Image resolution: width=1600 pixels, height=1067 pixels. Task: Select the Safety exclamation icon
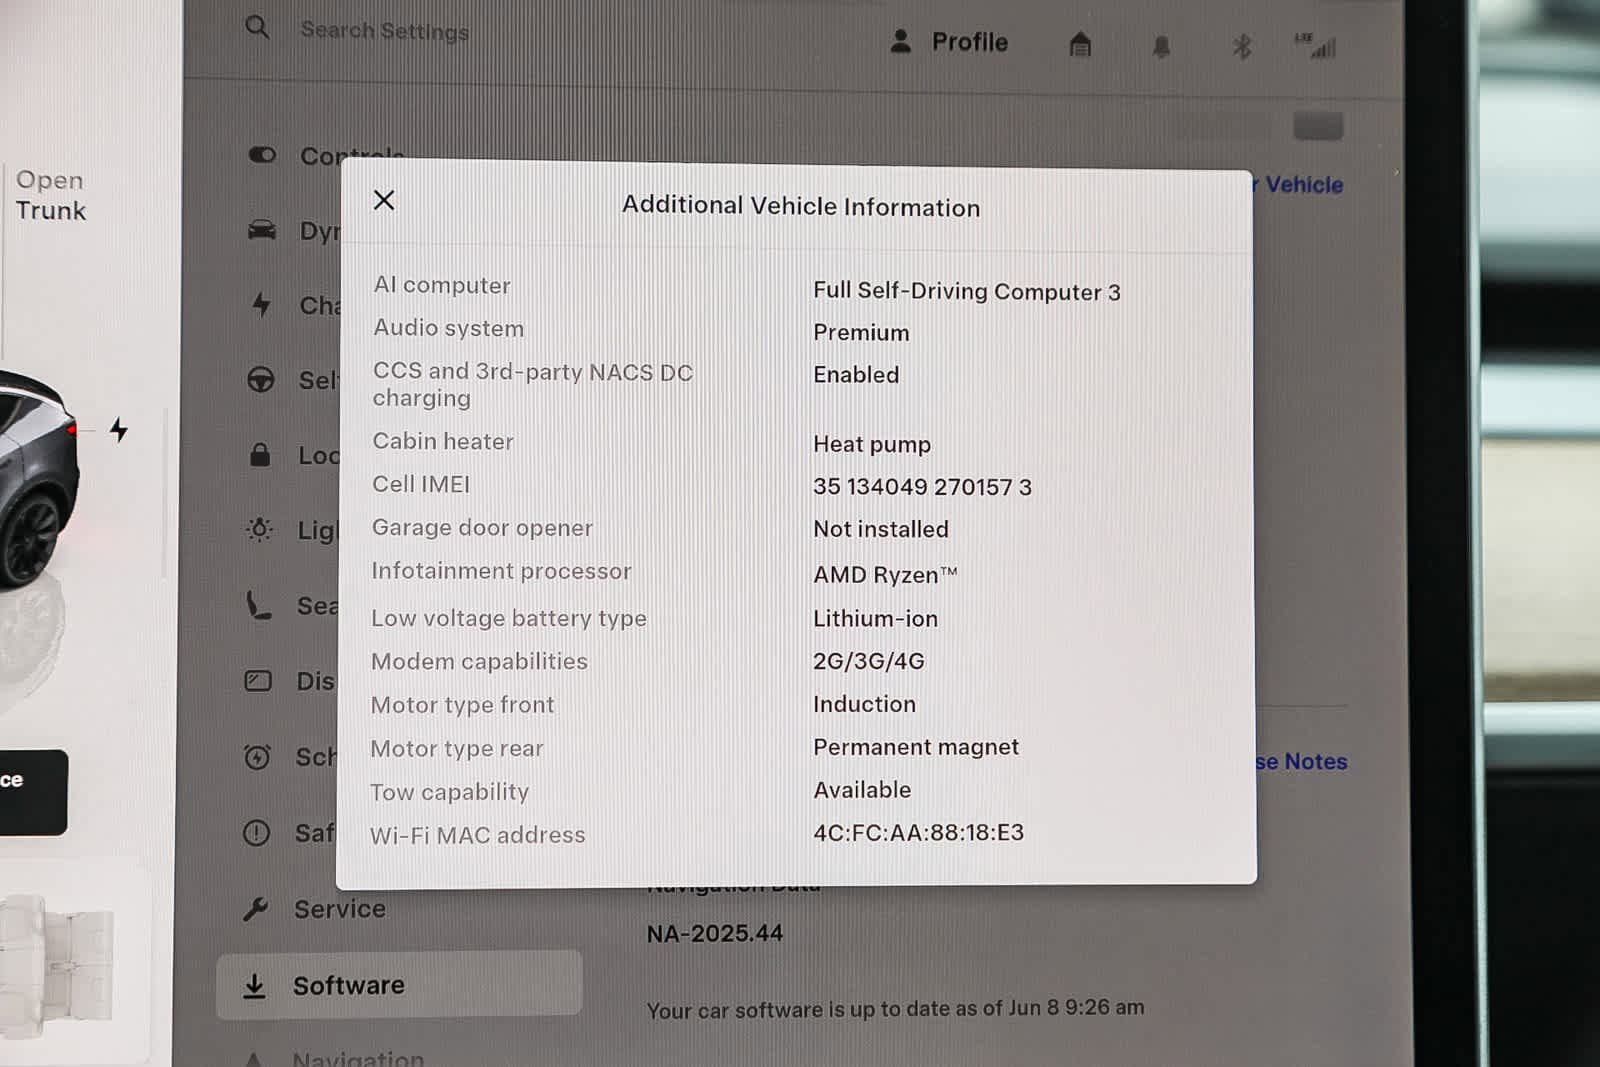click(256, 832)
